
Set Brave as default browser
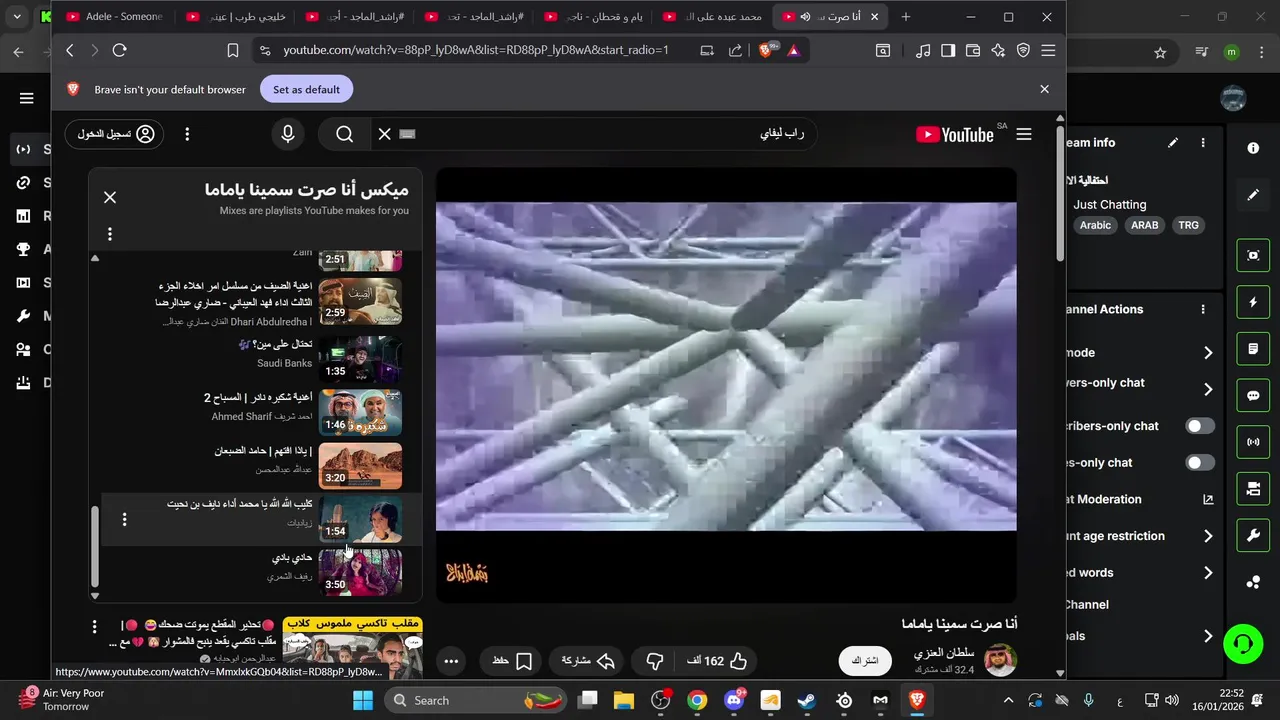pos(306,89)
